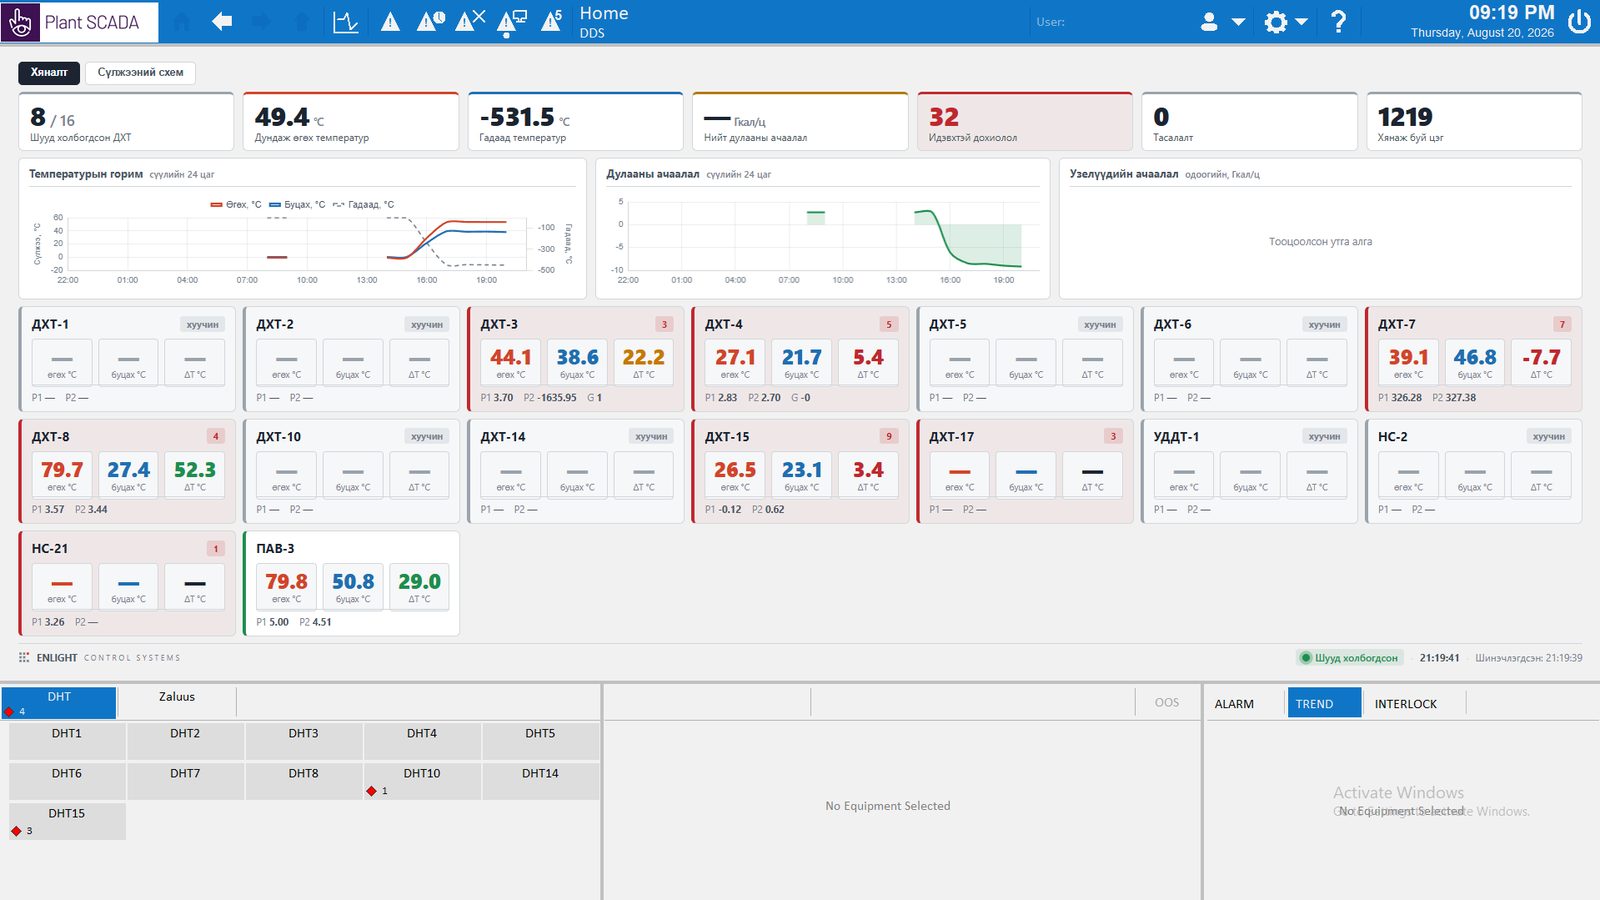
Task: Open disabled alarms icon with X
Action: click(470, 21)
